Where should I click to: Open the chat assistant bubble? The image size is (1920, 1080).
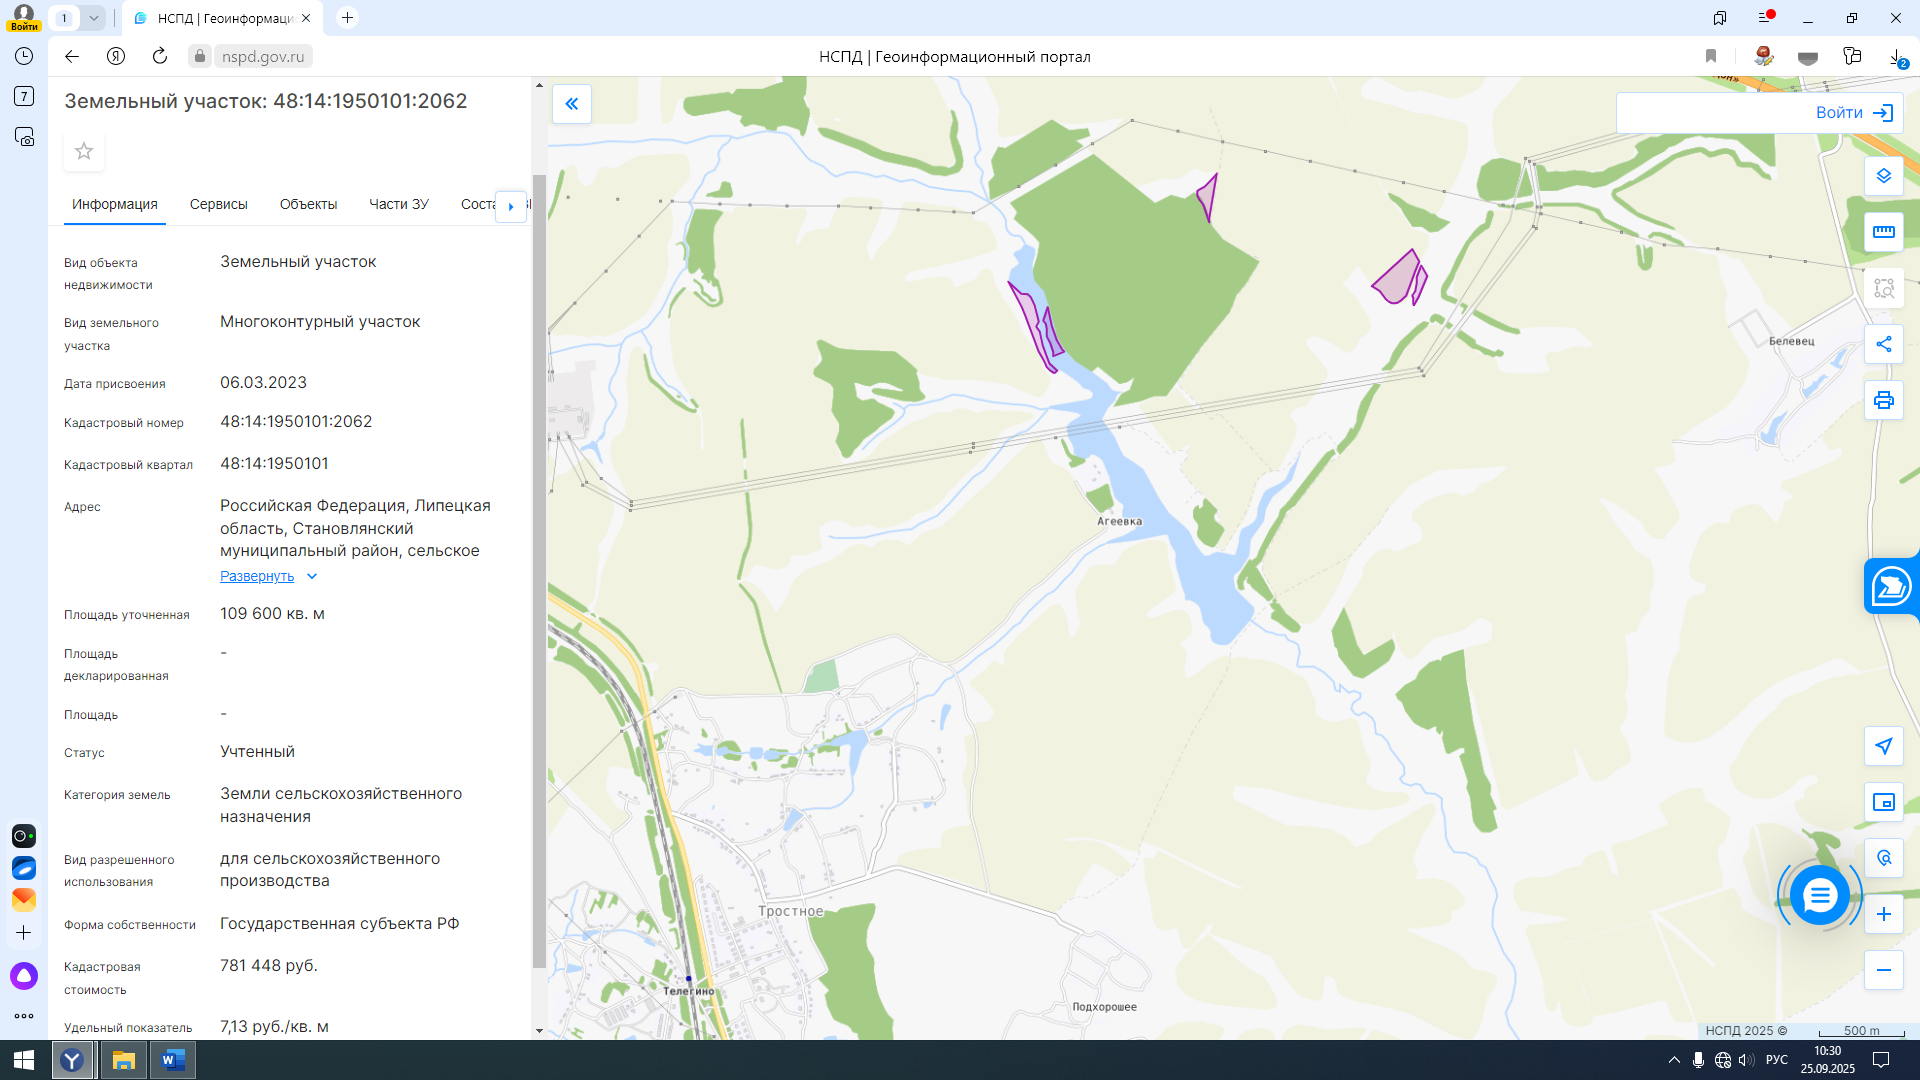[1819, 895]
